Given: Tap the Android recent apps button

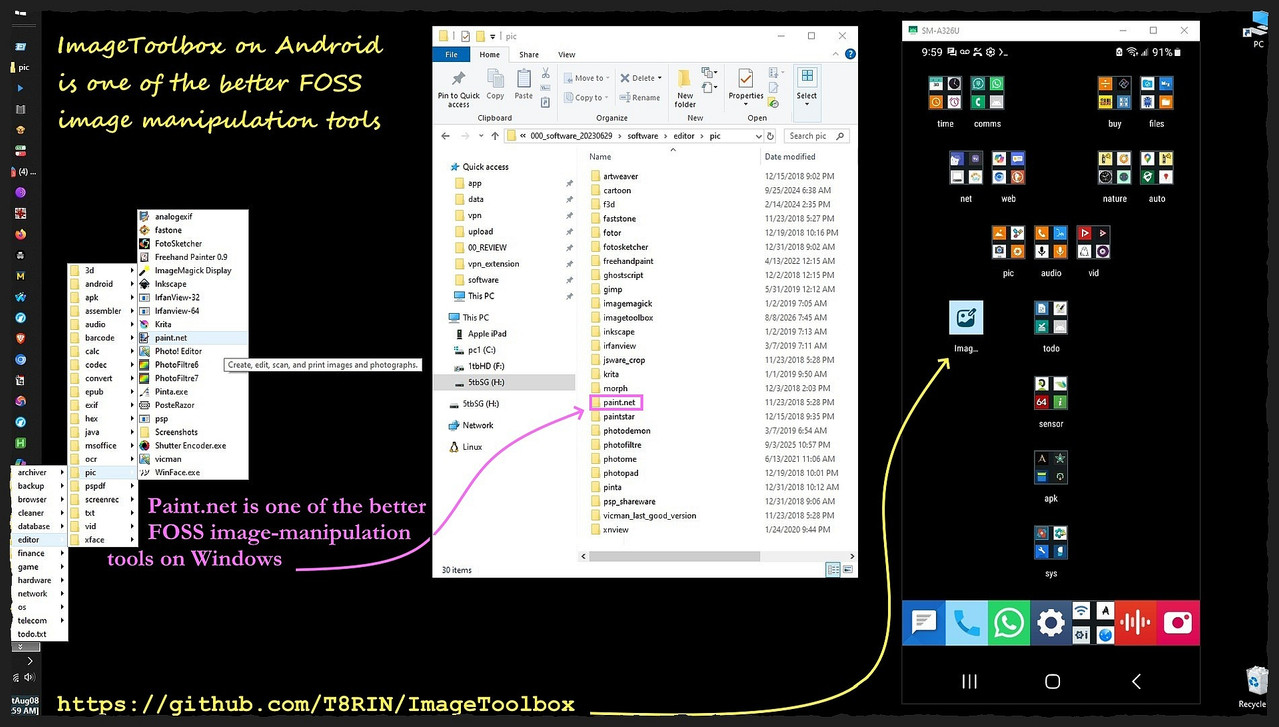Looking at the screenshot, I should click(969, 681).
